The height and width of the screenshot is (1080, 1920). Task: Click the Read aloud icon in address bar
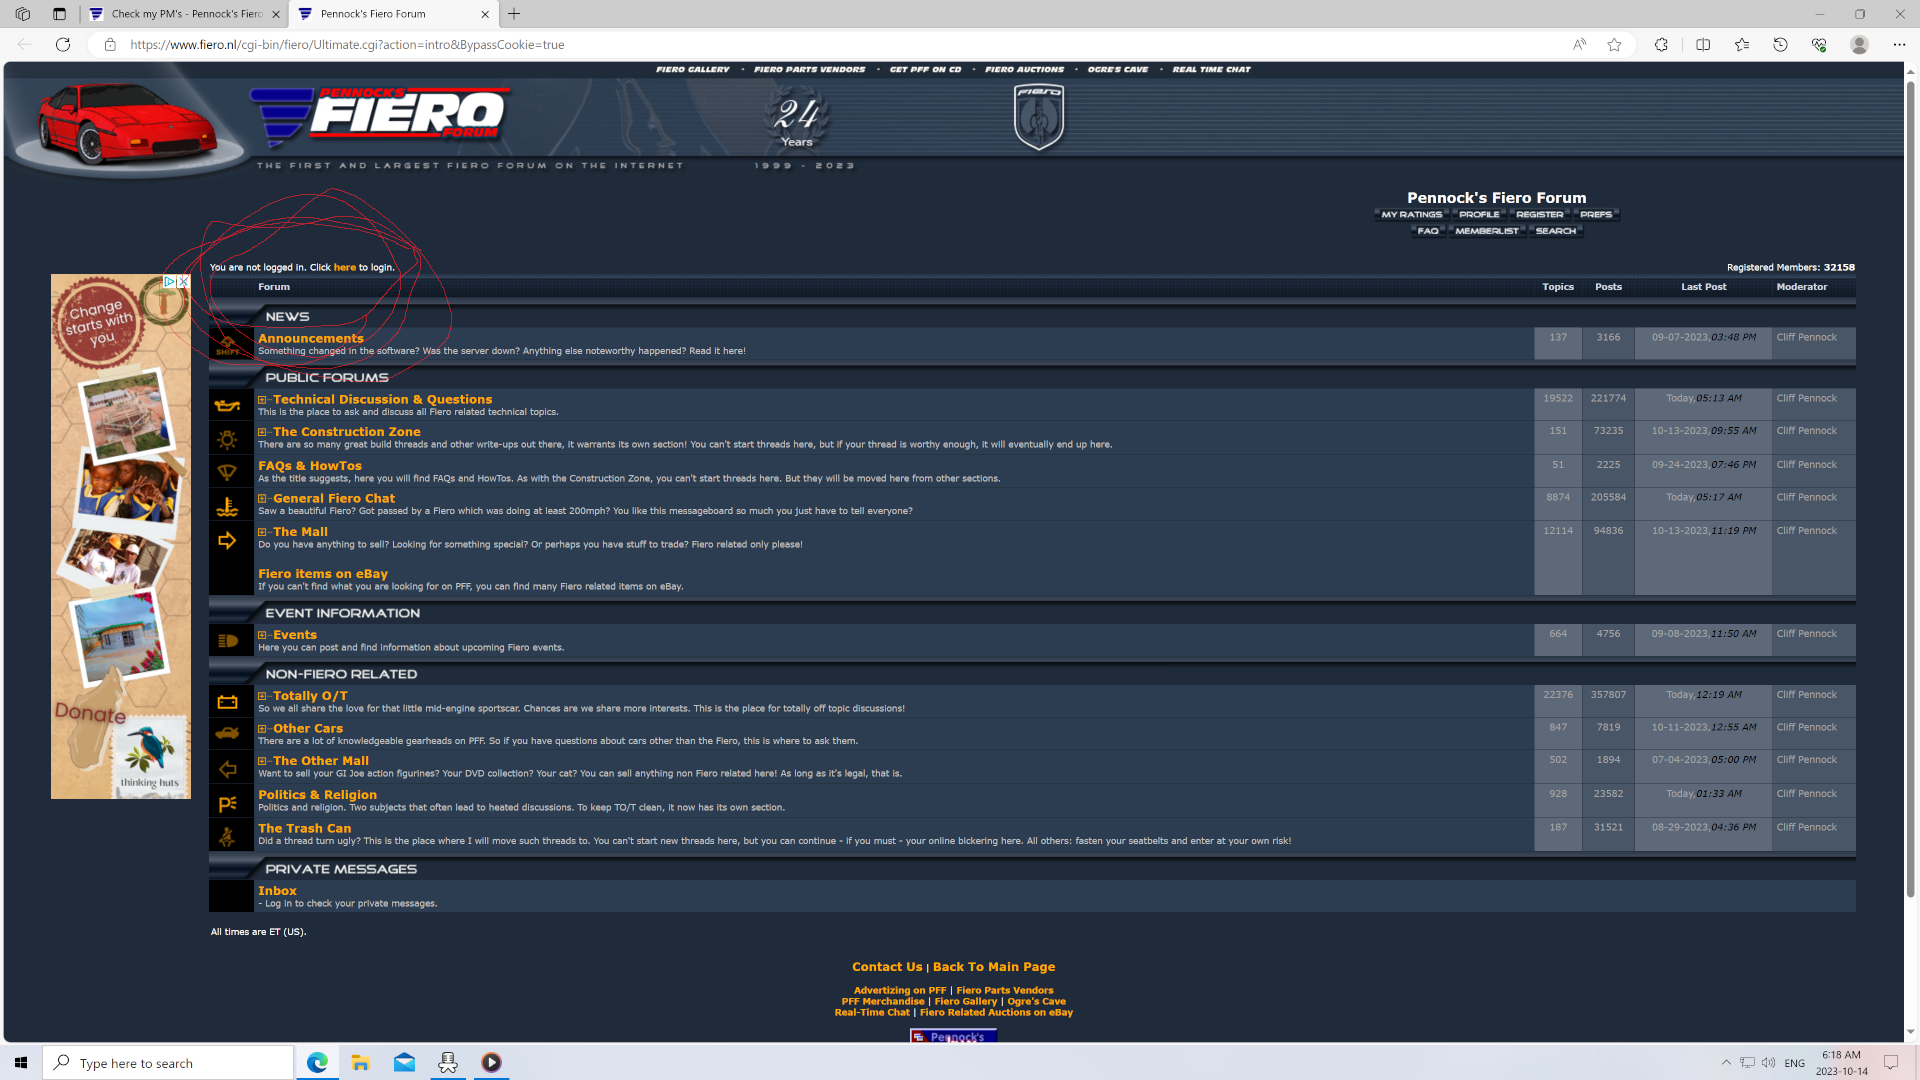[x=1579, y=44]
